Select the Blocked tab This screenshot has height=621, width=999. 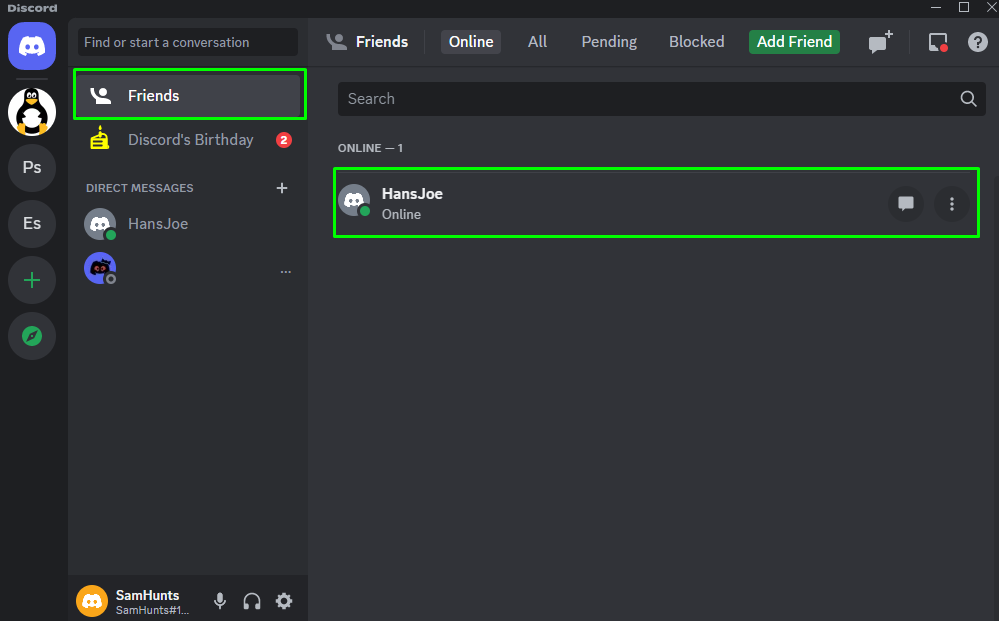pos(696,42)
